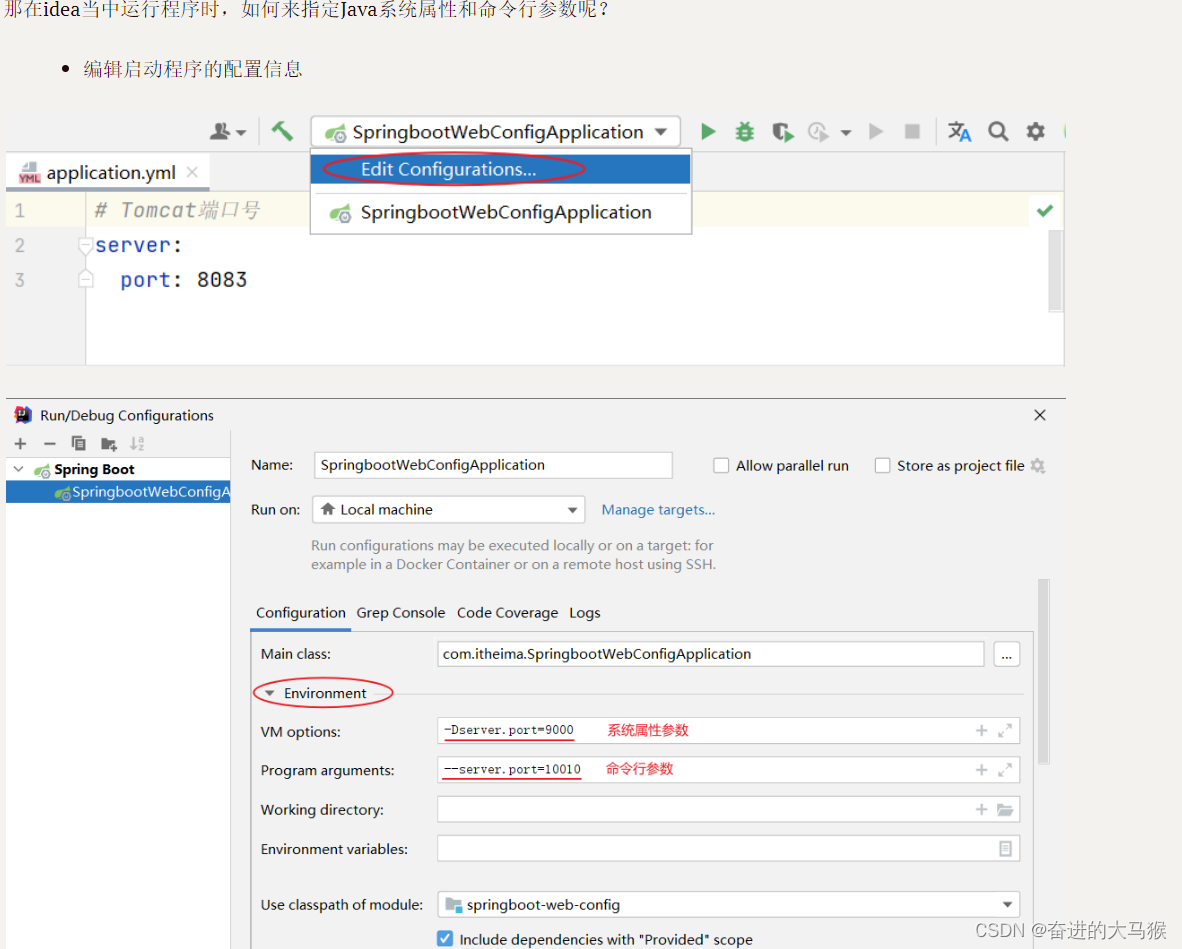Create a new folder for configurations

pos(108,443)
